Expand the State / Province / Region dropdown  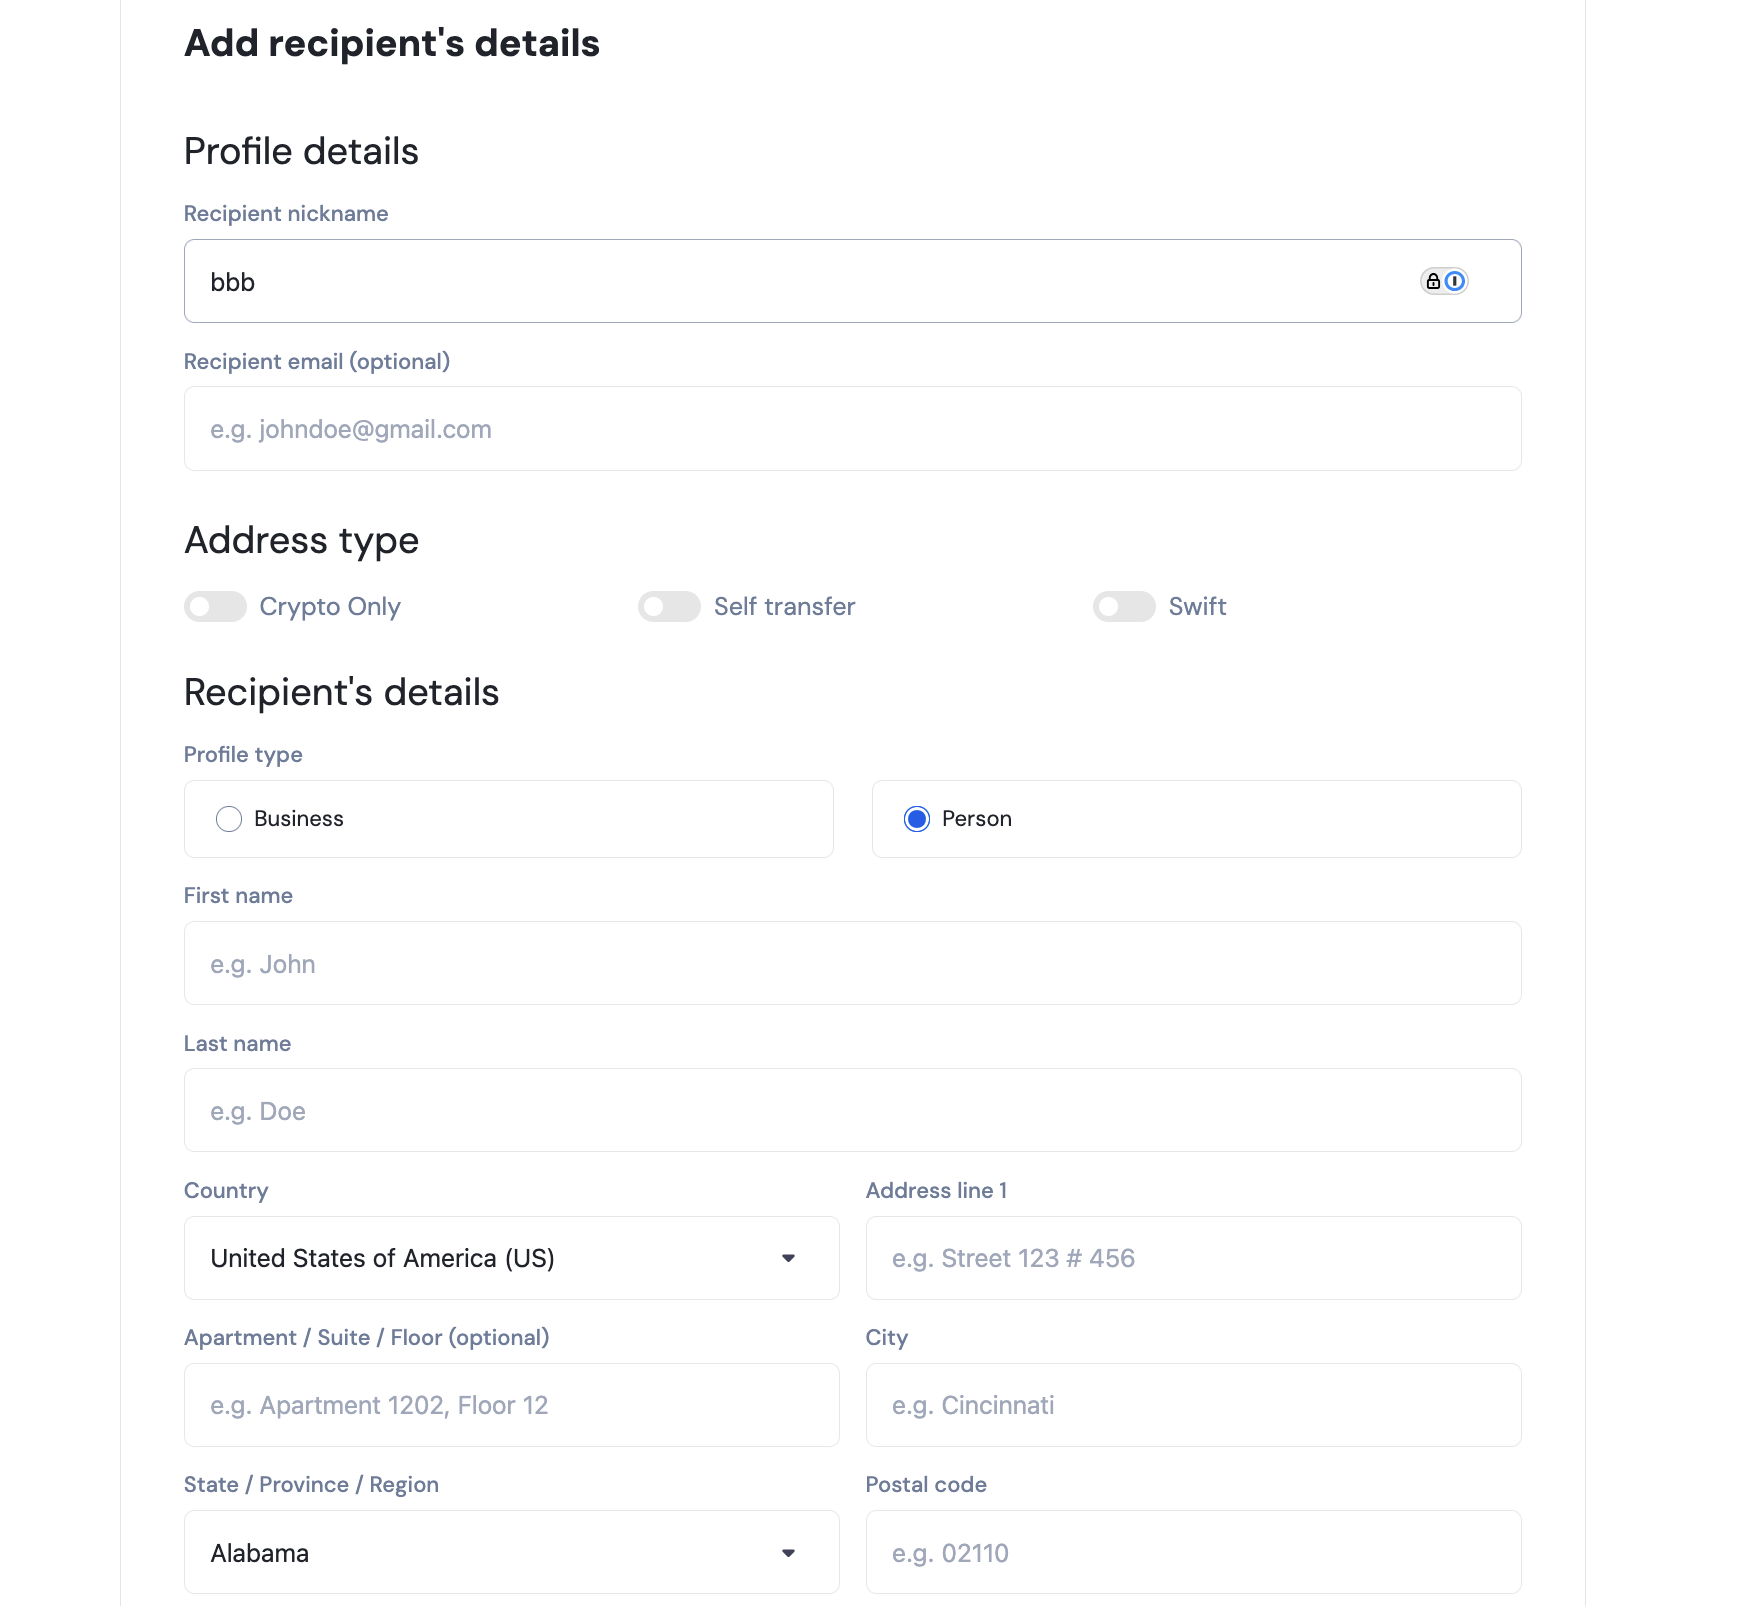tap(511, 1553)
